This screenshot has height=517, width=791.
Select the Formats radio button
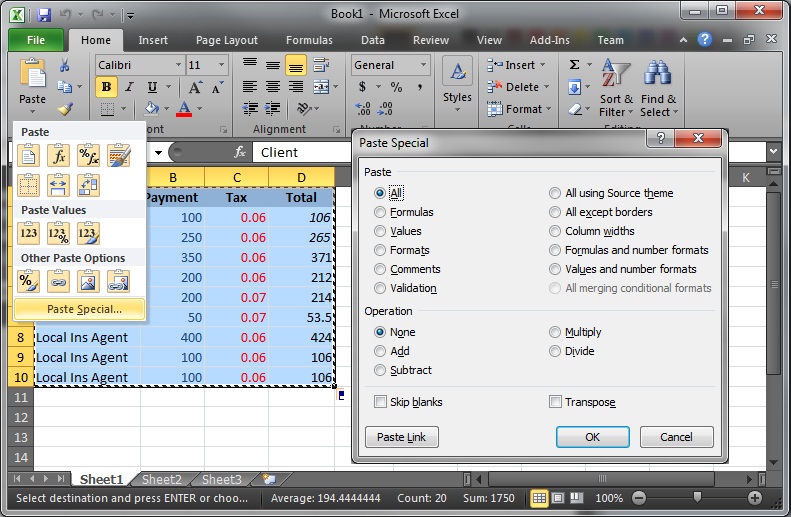coord(380,250)
